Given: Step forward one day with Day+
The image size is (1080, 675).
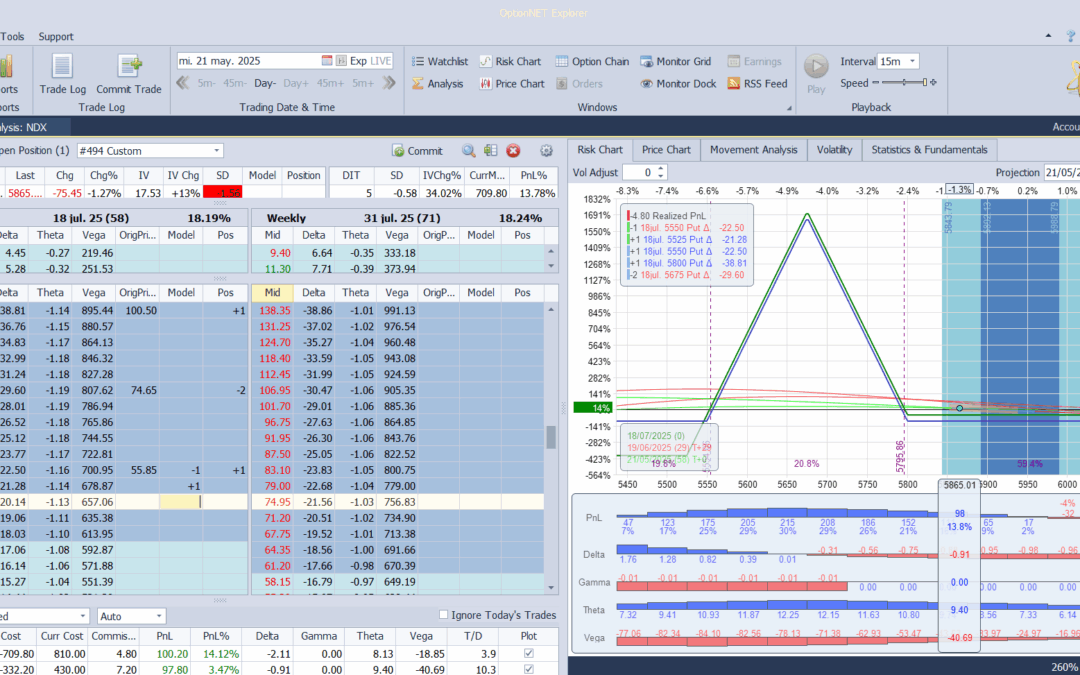Looking at the screenshot, I should [296, 83].
